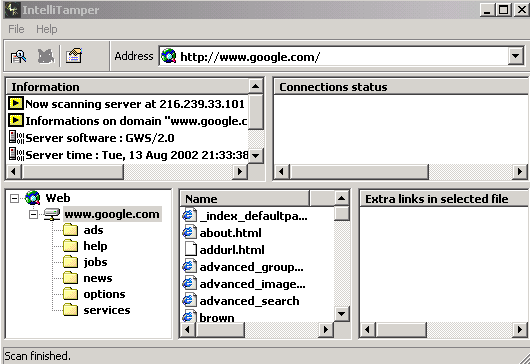Collapse the Web tree node
530x364 pixels.
14,198
